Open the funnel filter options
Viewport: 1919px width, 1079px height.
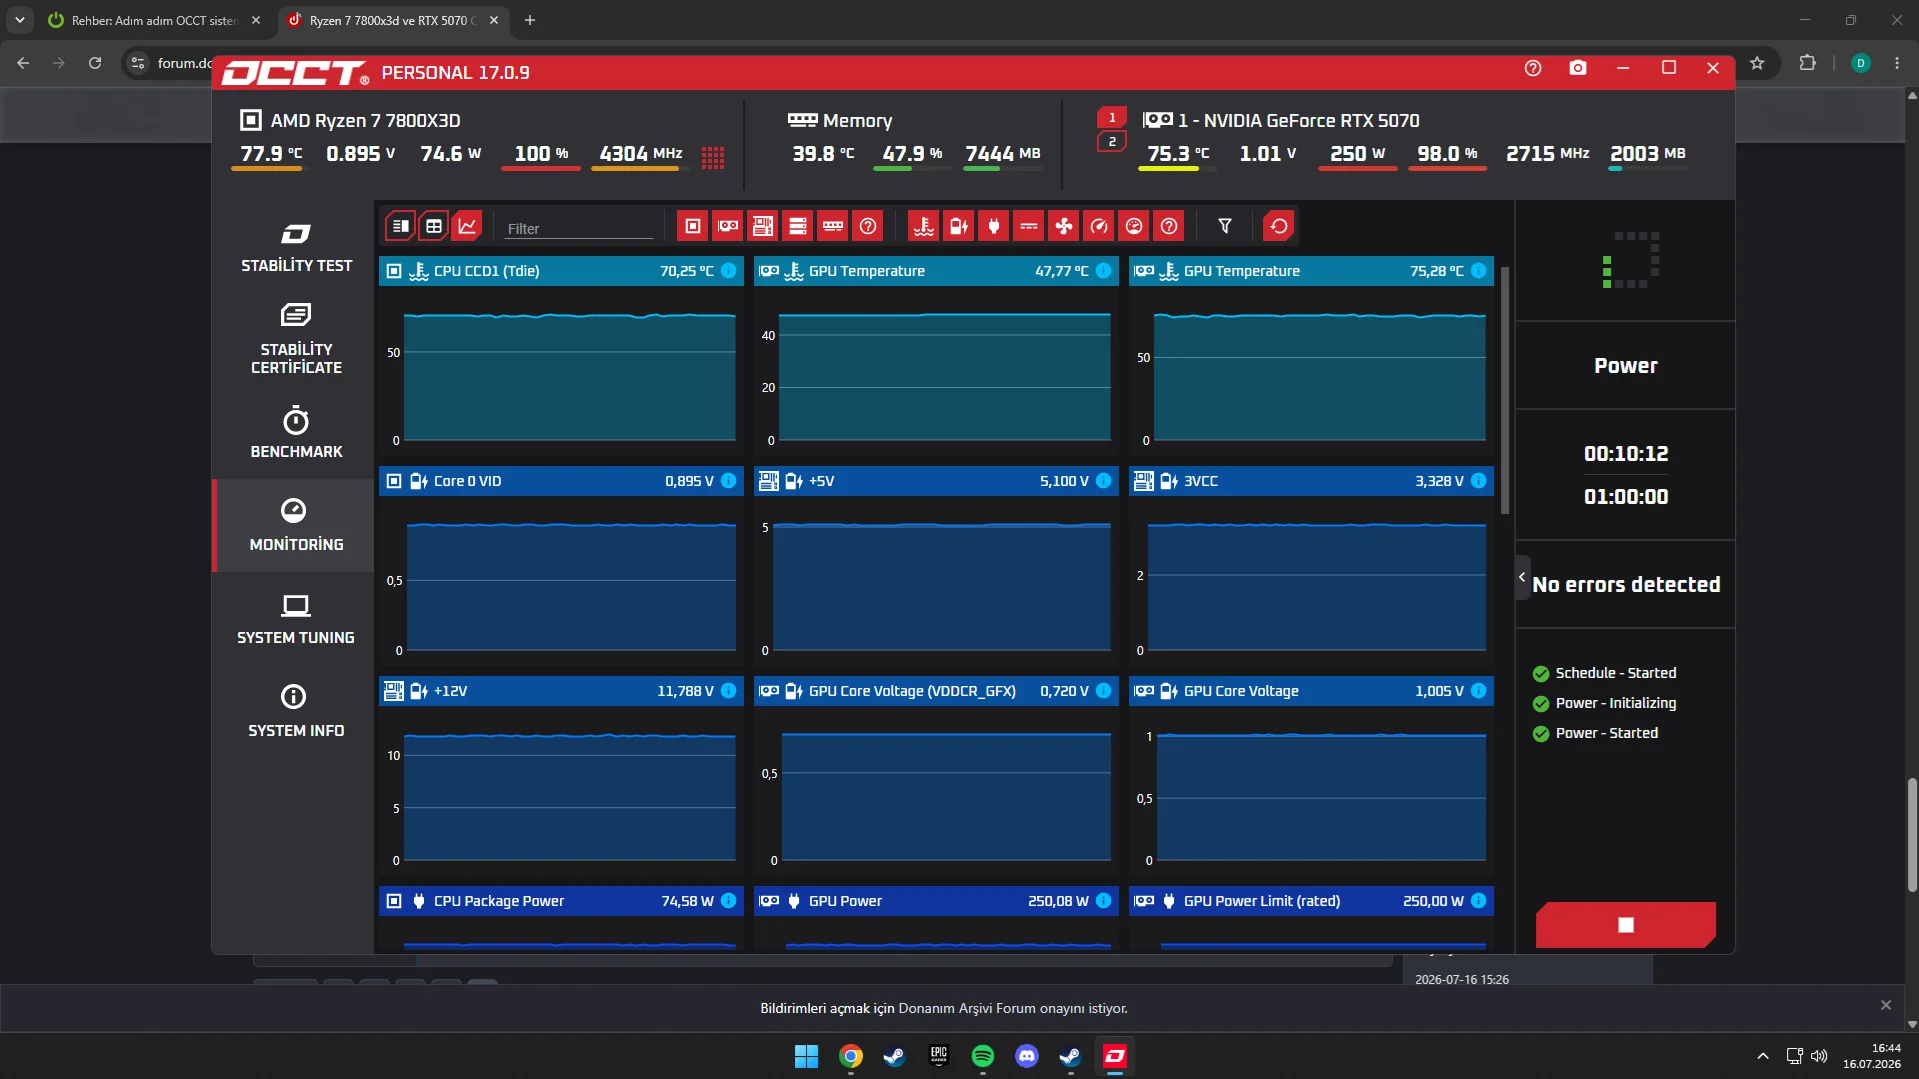1225,226
